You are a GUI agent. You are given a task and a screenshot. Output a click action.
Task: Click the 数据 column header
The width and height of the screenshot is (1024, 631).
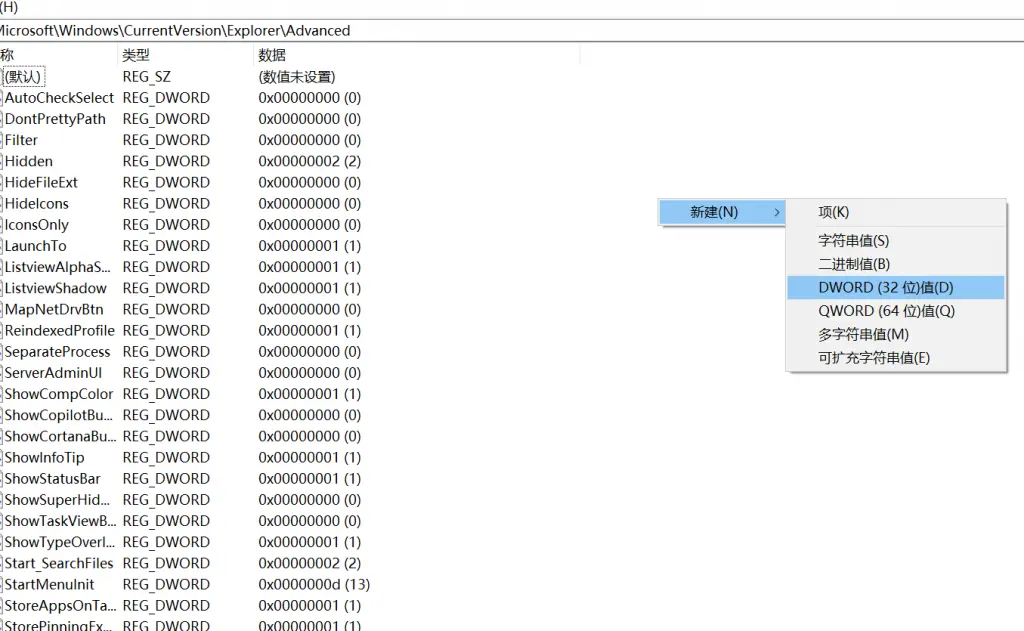pyautogui.click(x=416, y=55)
